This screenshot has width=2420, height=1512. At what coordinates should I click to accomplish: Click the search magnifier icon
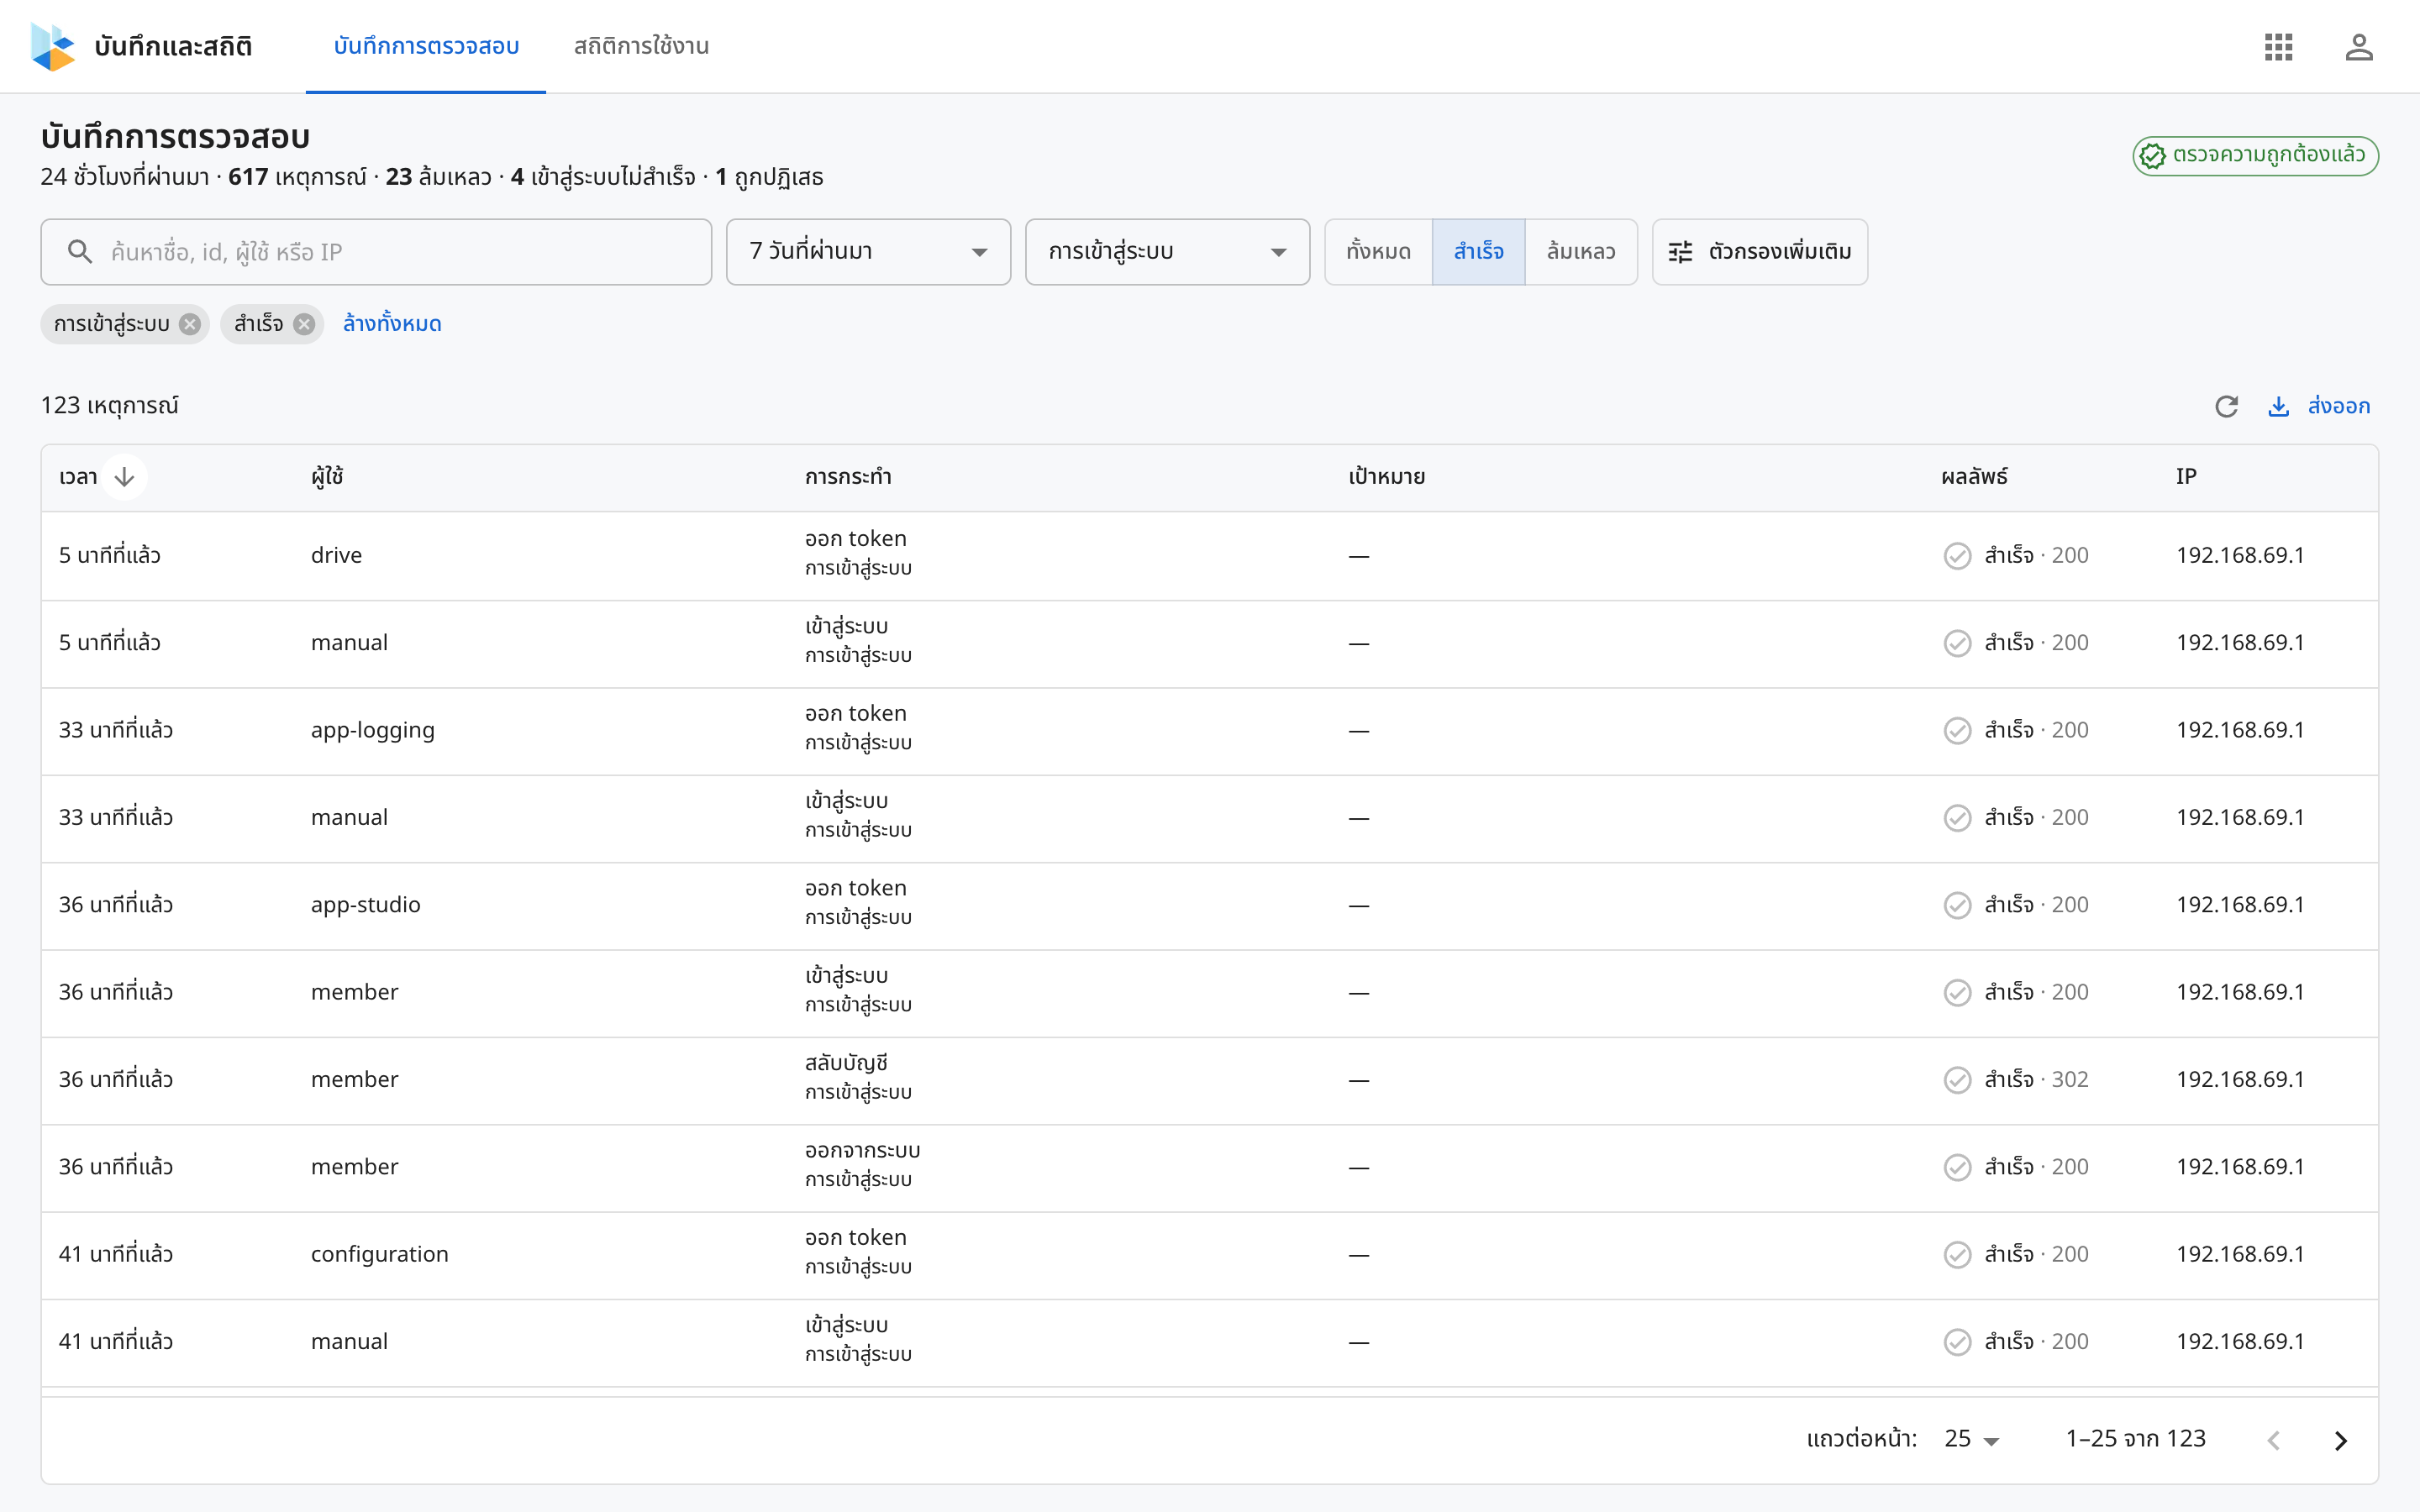pyautogui.click(x=80, y=252)
